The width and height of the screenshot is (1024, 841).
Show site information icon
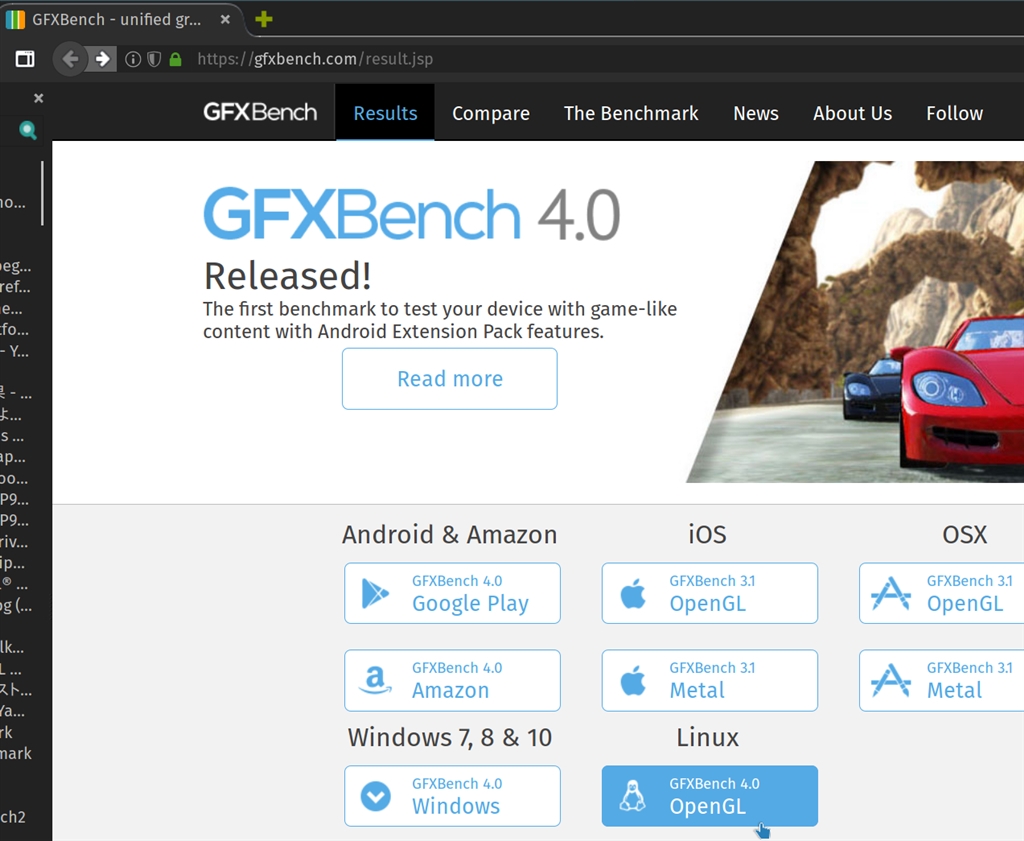coord(133,59)
